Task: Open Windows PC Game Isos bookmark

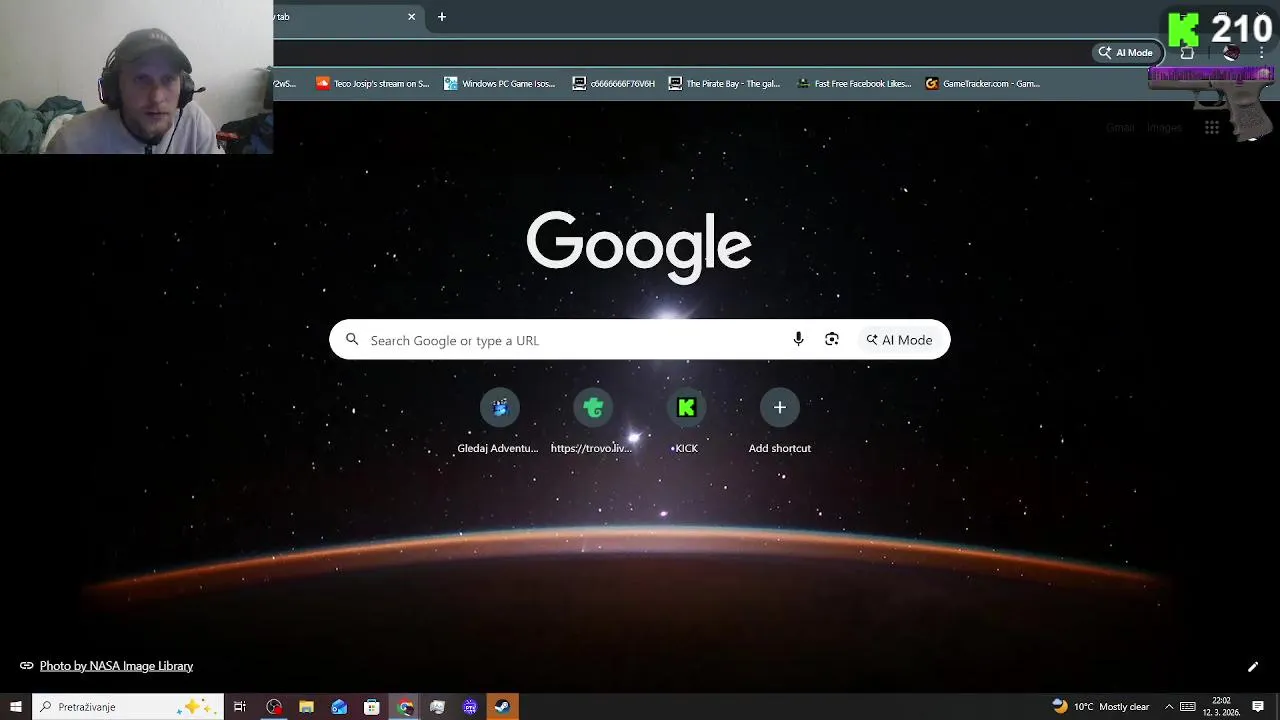Action: 500,84
